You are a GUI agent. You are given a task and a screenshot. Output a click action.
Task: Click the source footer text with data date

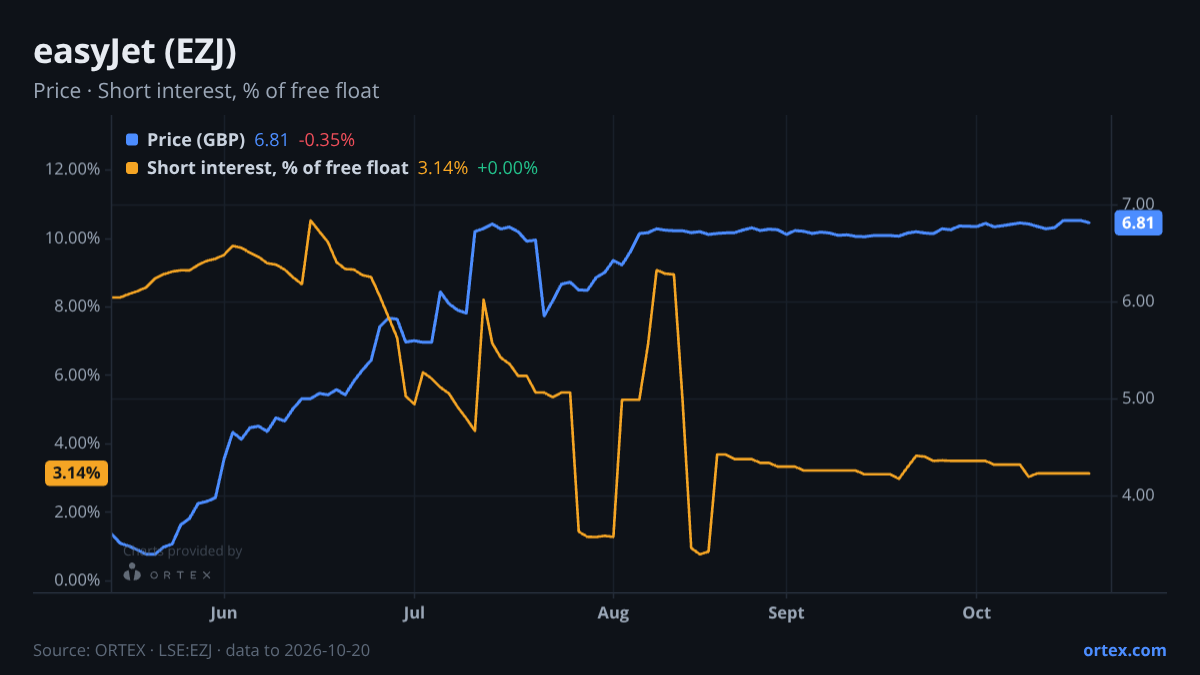coord(202,650)
